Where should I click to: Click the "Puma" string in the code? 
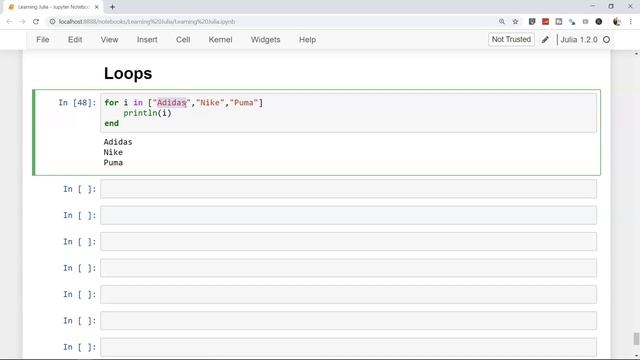(244, 103)
